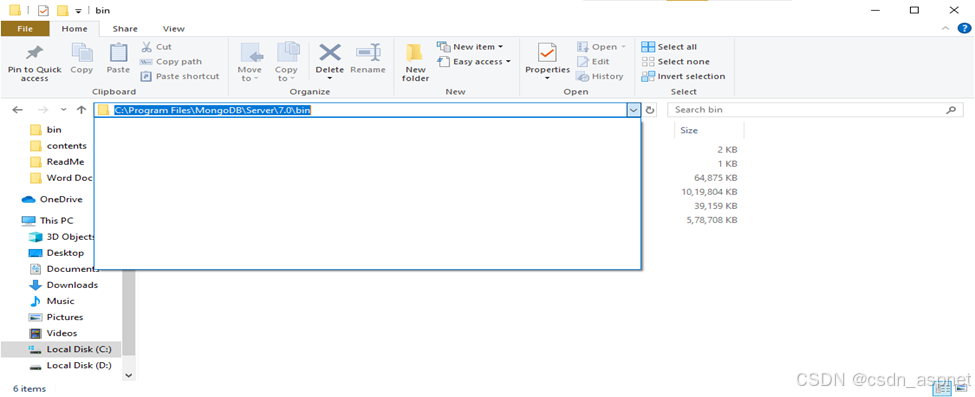Switch to the Home tab
The width and height of the screenshot is (975, 397).
tap(75, 29)
